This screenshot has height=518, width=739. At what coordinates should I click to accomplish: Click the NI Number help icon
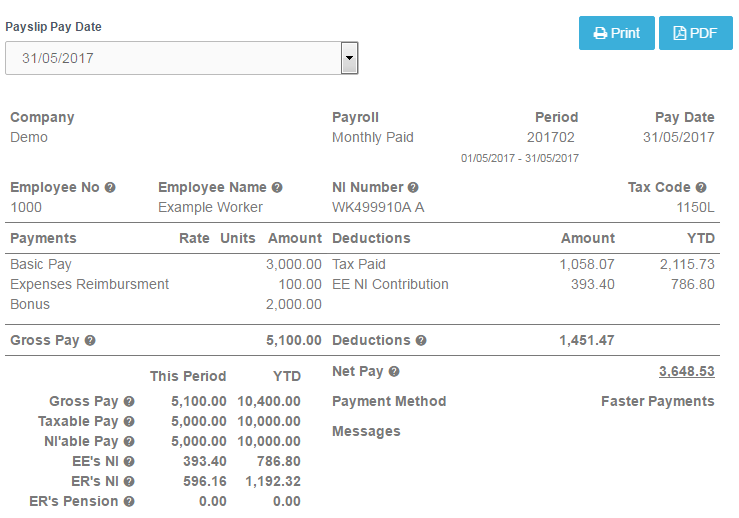point(413,188)
